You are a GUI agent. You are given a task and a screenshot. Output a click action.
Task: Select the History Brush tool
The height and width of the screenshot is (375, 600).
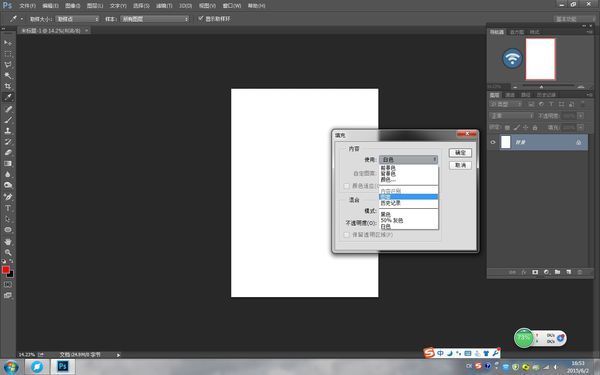8,142
